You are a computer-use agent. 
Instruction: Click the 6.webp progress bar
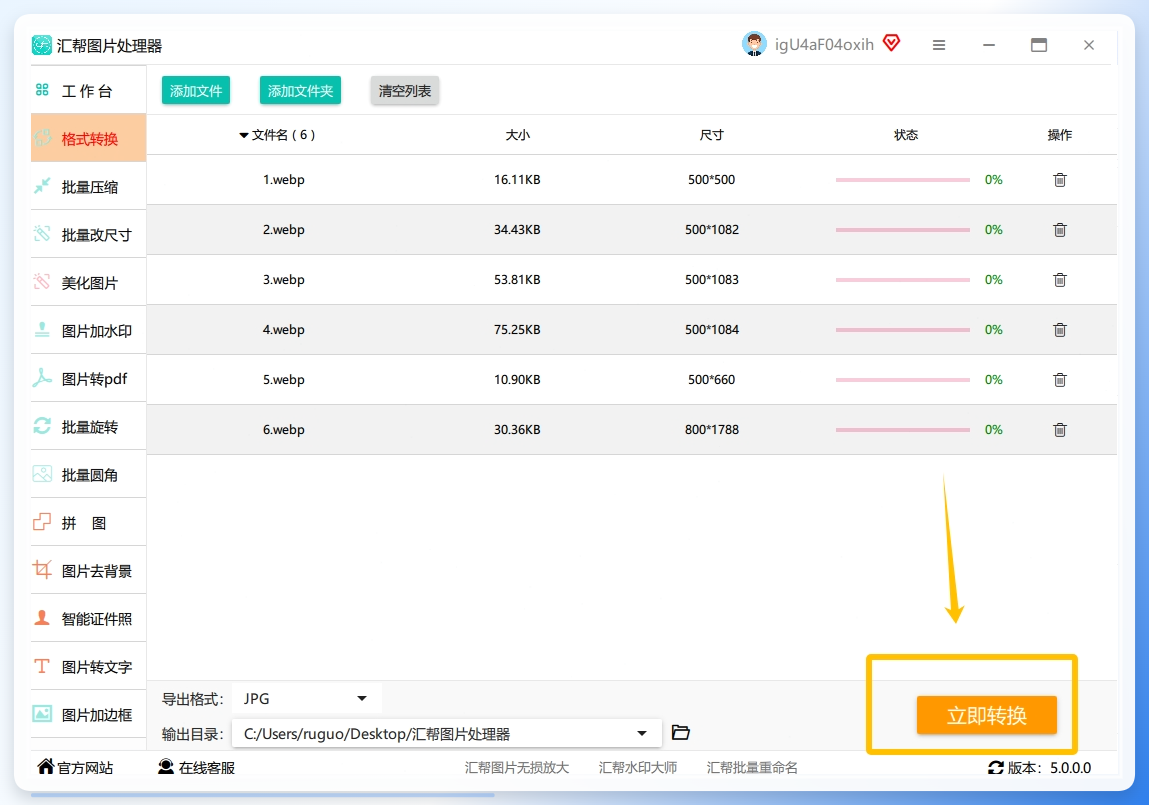click(x=902, y=429)
